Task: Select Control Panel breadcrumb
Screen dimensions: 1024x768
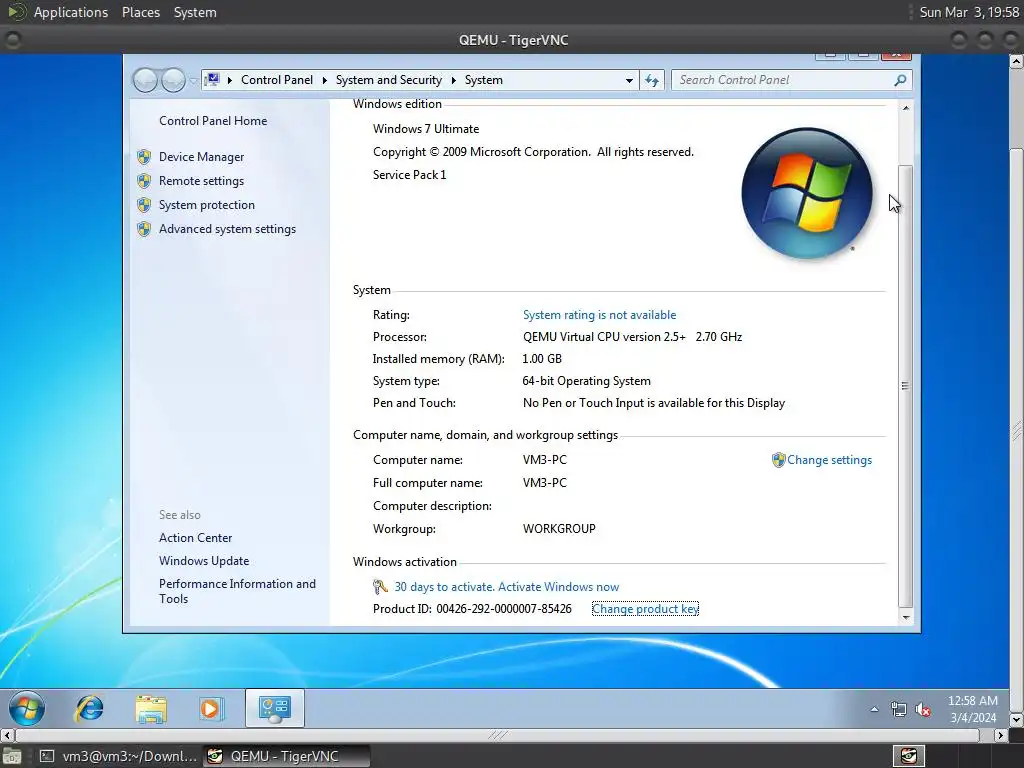Action: (x=277, y=80)
